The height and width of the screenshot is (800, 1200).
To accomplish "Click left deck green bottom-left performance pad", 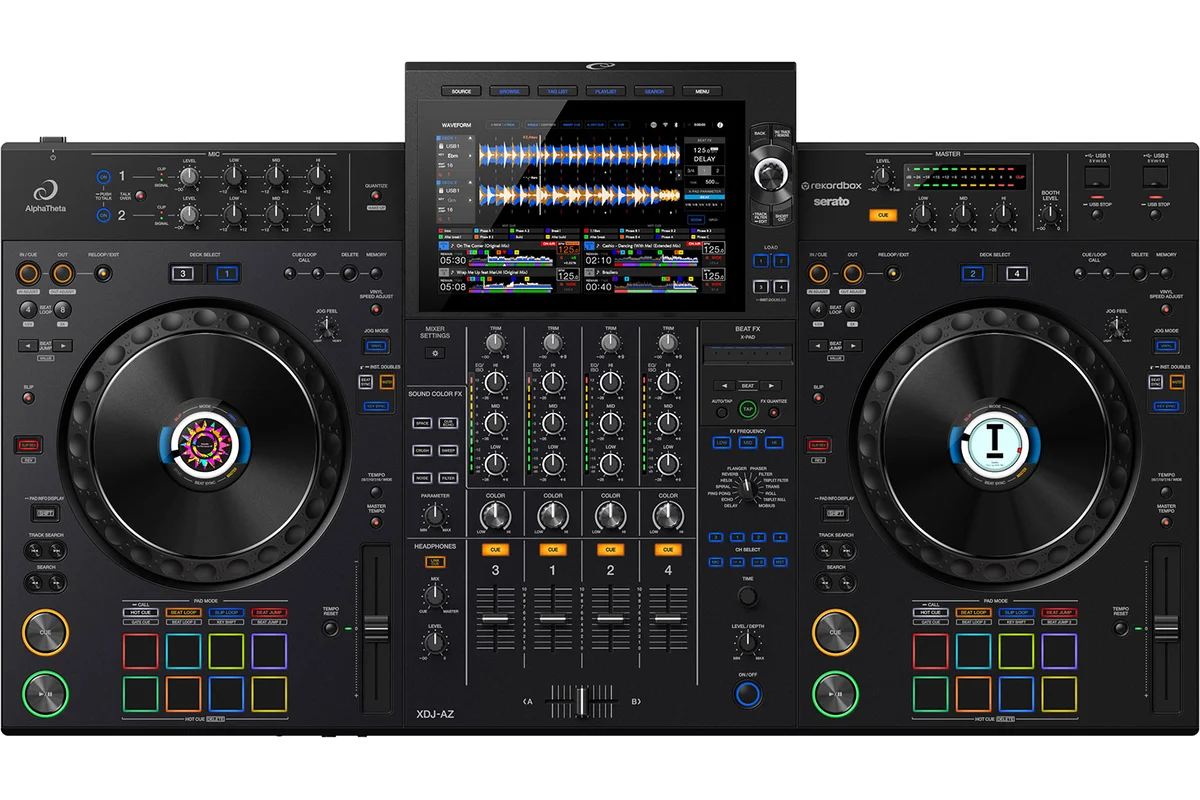I will 141,694.
